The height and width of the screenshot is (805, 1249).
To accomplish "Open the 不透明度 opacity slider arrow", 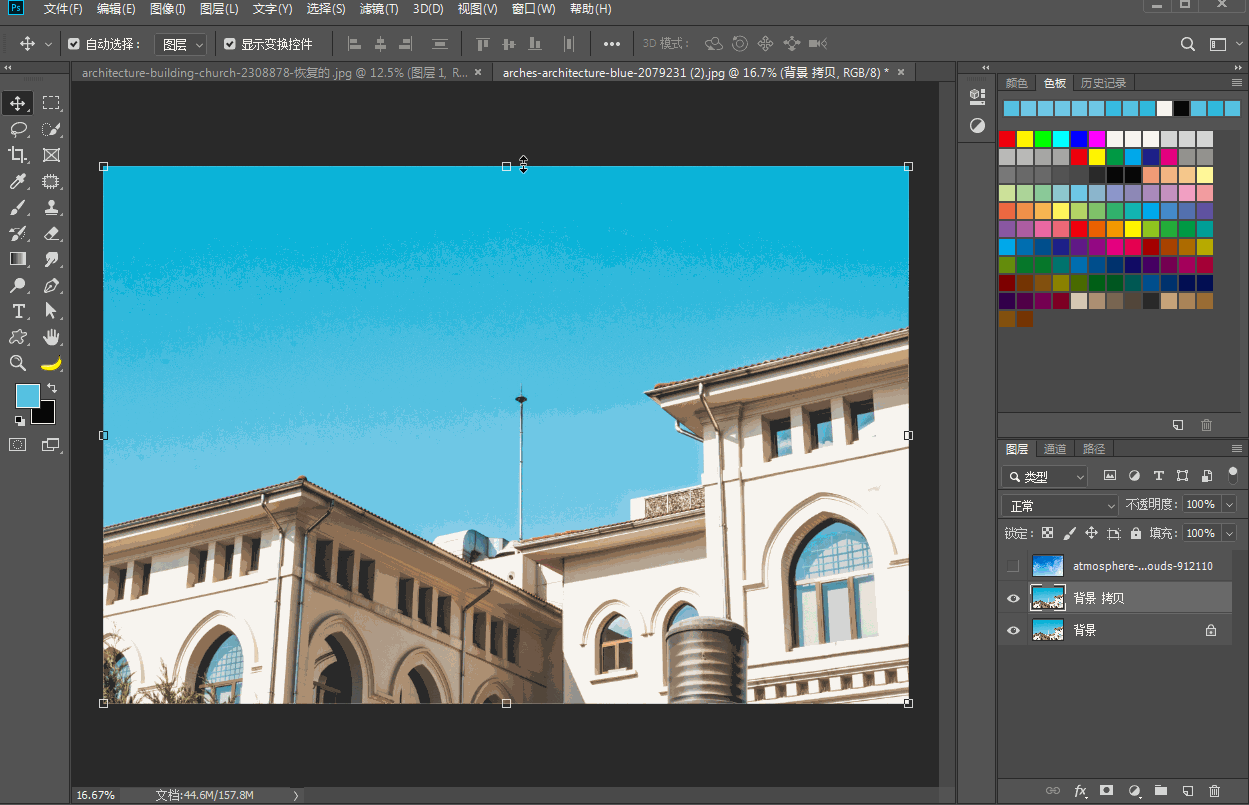I will tap(1230, 505).
